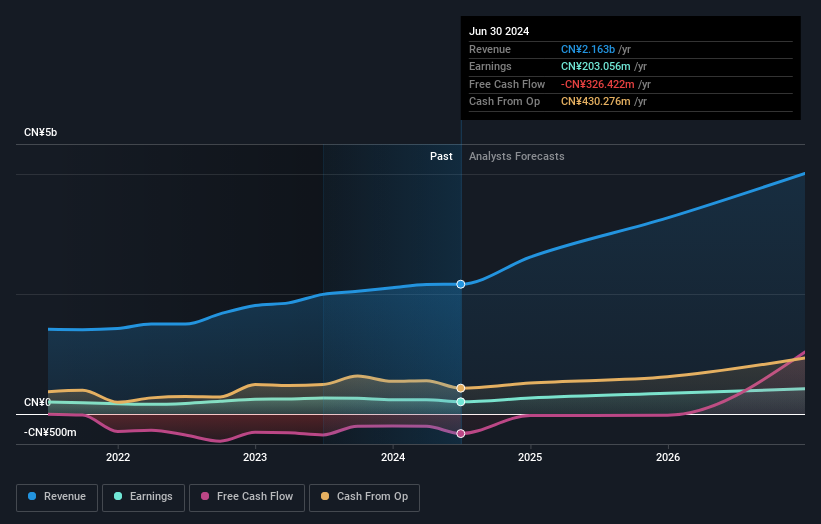Click the CN¥2.163b revenue value
The height and width of the screenshot is (524, 821).
click(x=587, y=49)
